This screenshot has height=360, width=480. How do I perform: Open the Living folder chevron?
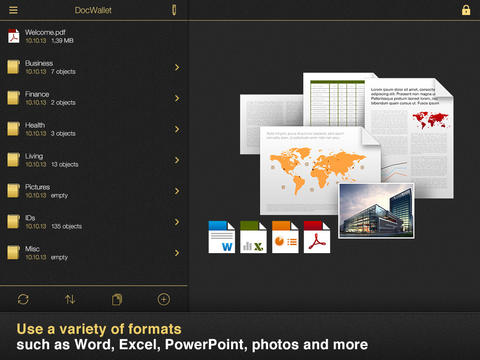tap(177, 160)
